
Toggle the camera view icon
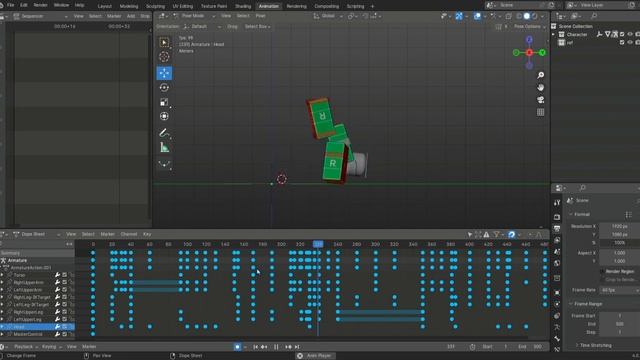pyautogui.click(x=540, y=100)
